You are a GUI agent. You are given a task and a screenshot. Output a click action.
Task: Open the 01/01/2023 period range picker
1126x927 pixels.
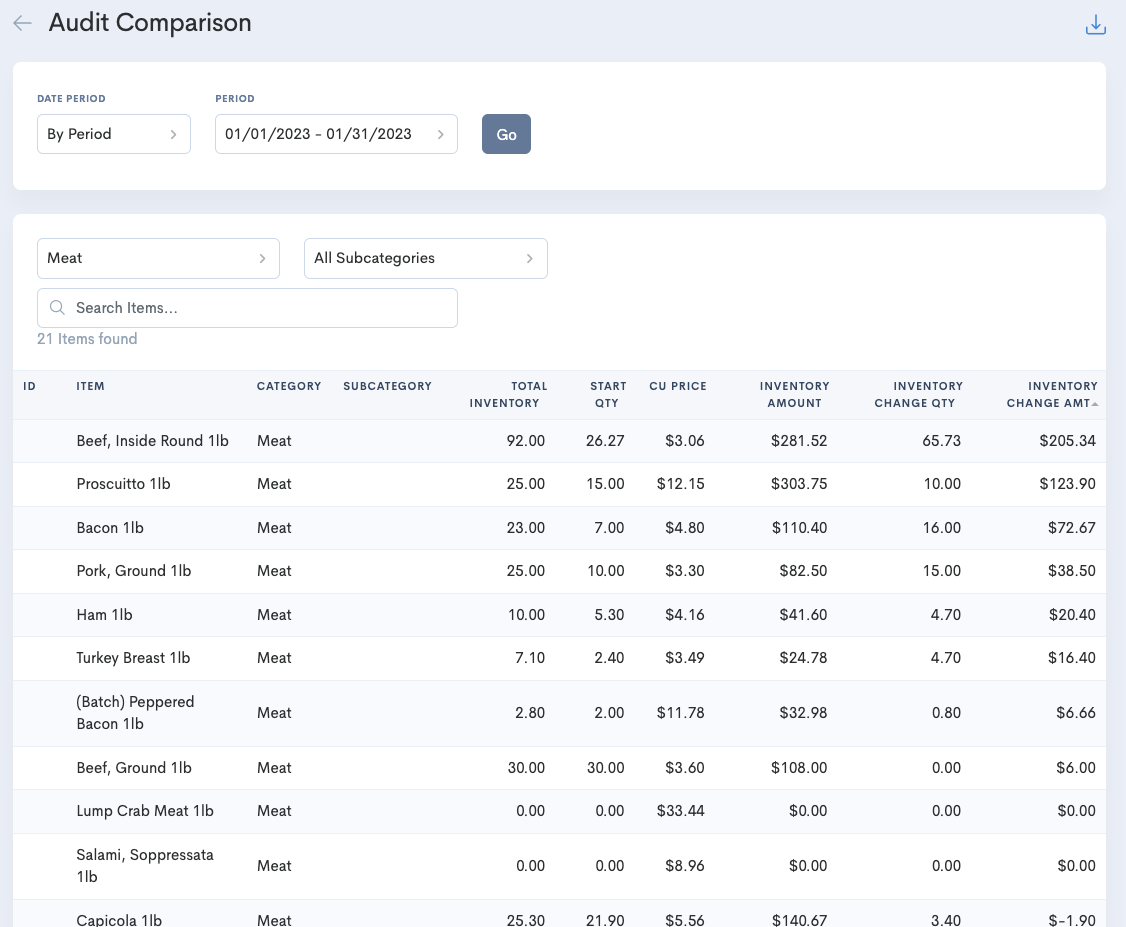pyautogui.click(x=336, y=133)
